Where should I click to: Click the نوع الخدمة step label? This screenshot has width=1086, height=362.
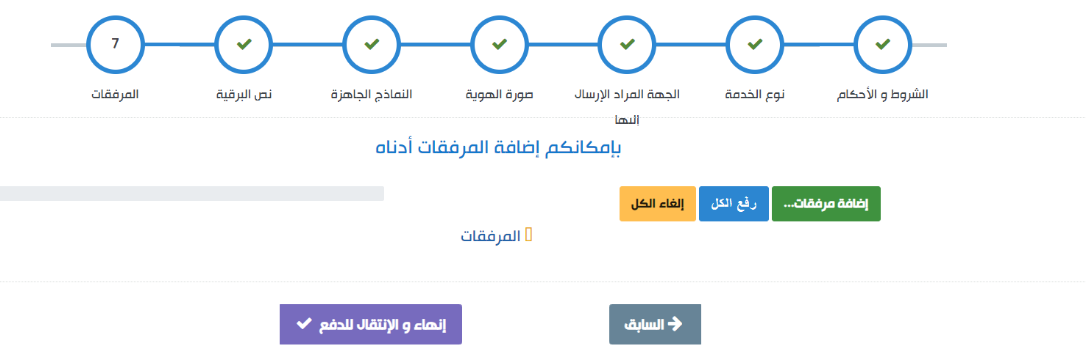[755, 93]
